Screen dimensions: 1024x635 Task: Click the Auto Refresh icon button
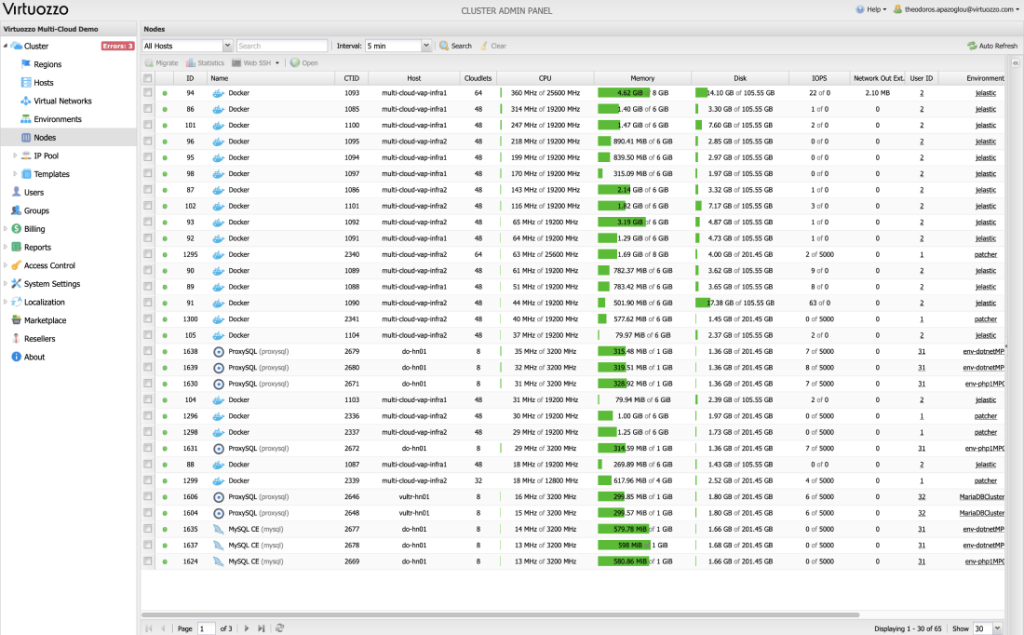pyautogui.click(x=971, y=46)
